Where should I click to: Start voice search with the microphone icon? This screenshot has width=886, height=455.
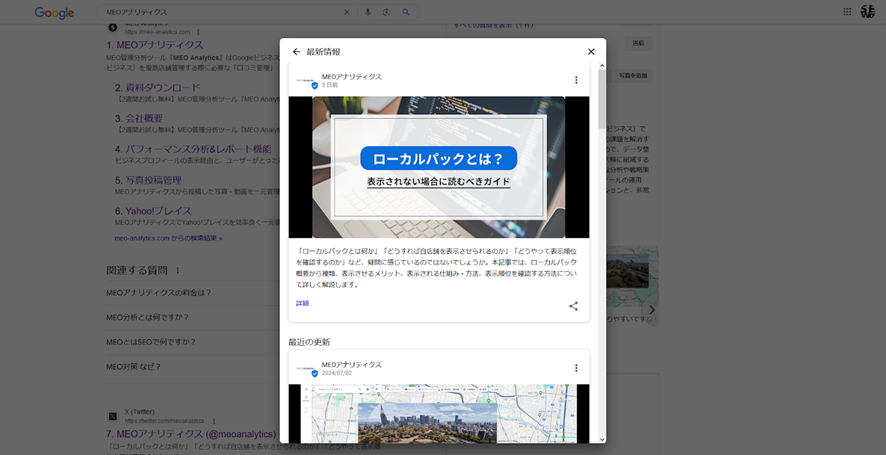click(368, 12)
